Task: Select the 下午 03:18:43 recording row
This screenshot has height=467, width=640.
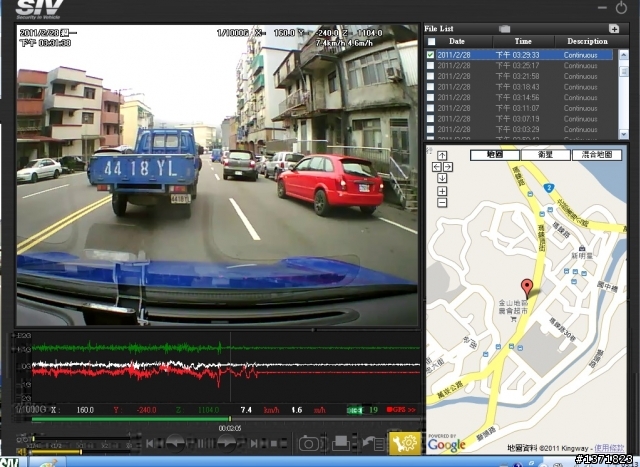Action: [525, 87]
